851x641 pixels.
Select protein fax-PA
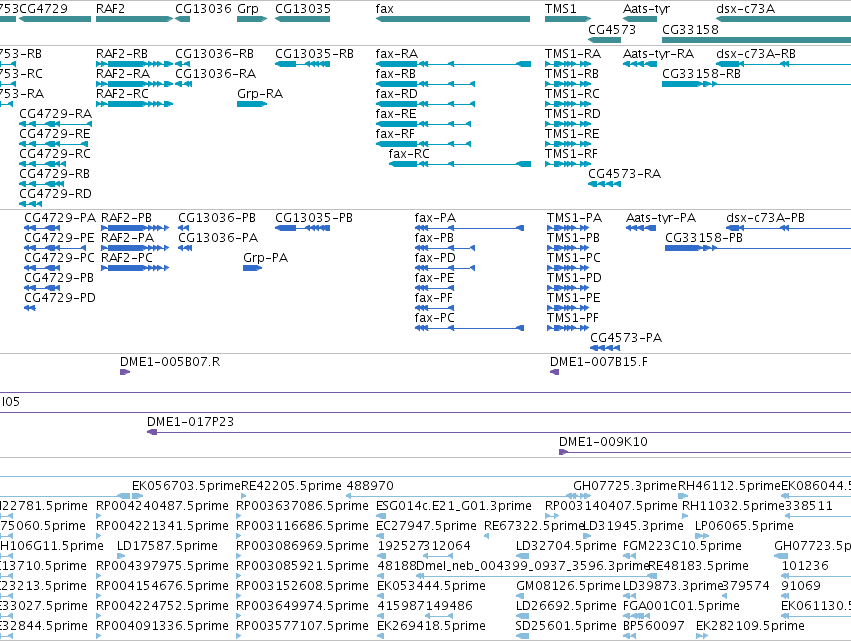pyautogui.click(x=469, y=228)
